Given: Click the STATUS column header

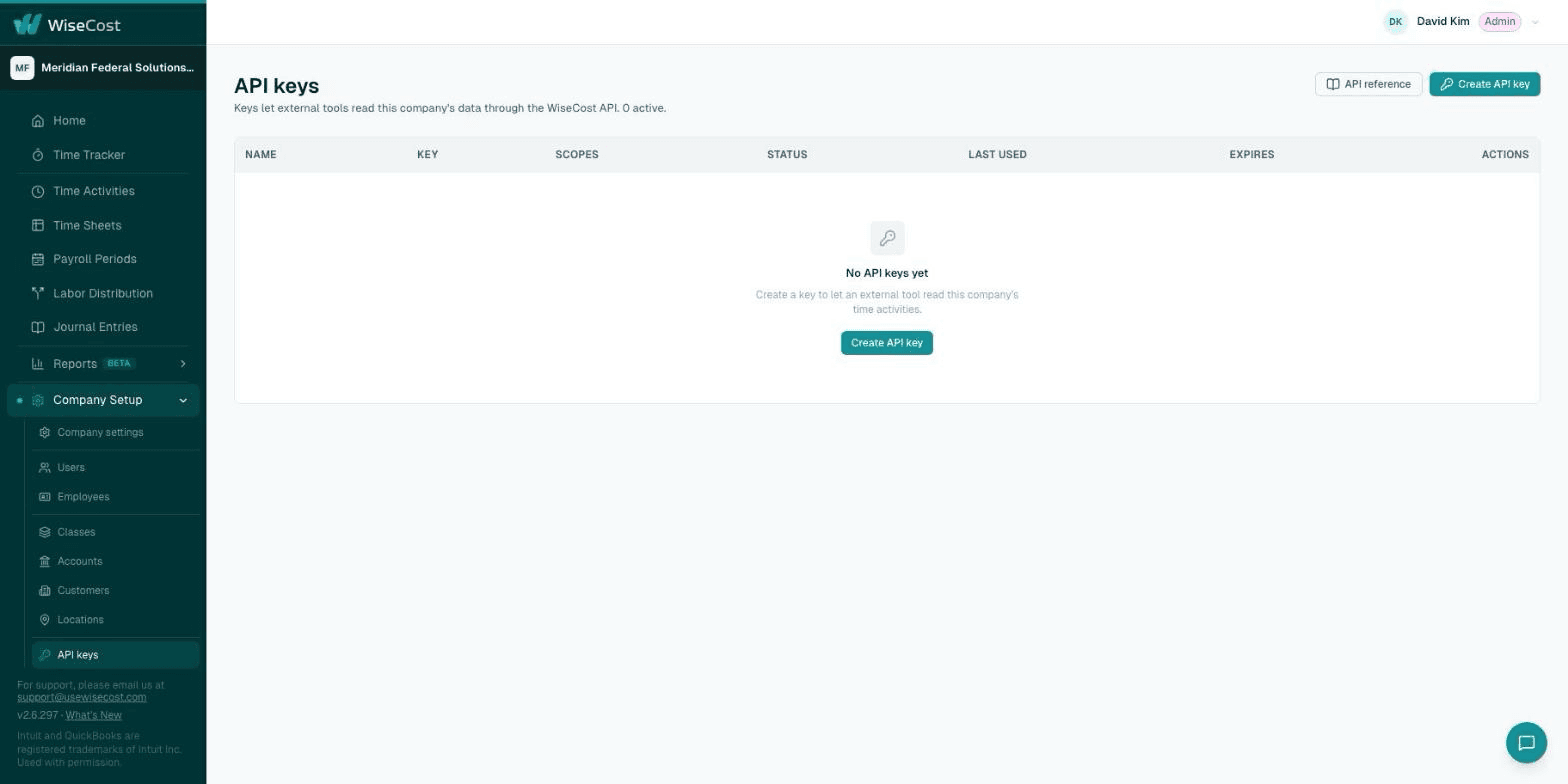Looking at the screenshot, I should pos(787,155).
